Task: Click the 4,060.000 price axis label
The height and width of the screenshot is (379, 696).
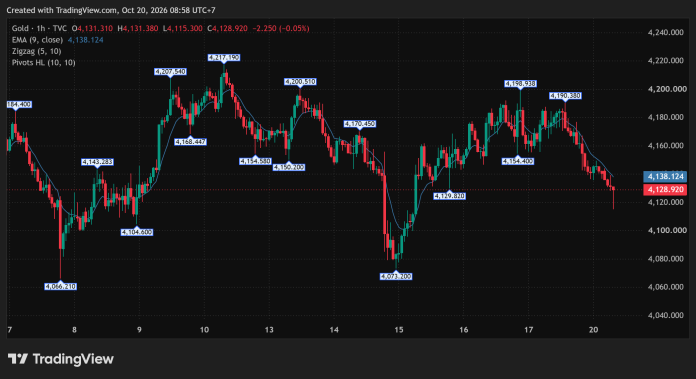Action: click(x=666, y=287)
